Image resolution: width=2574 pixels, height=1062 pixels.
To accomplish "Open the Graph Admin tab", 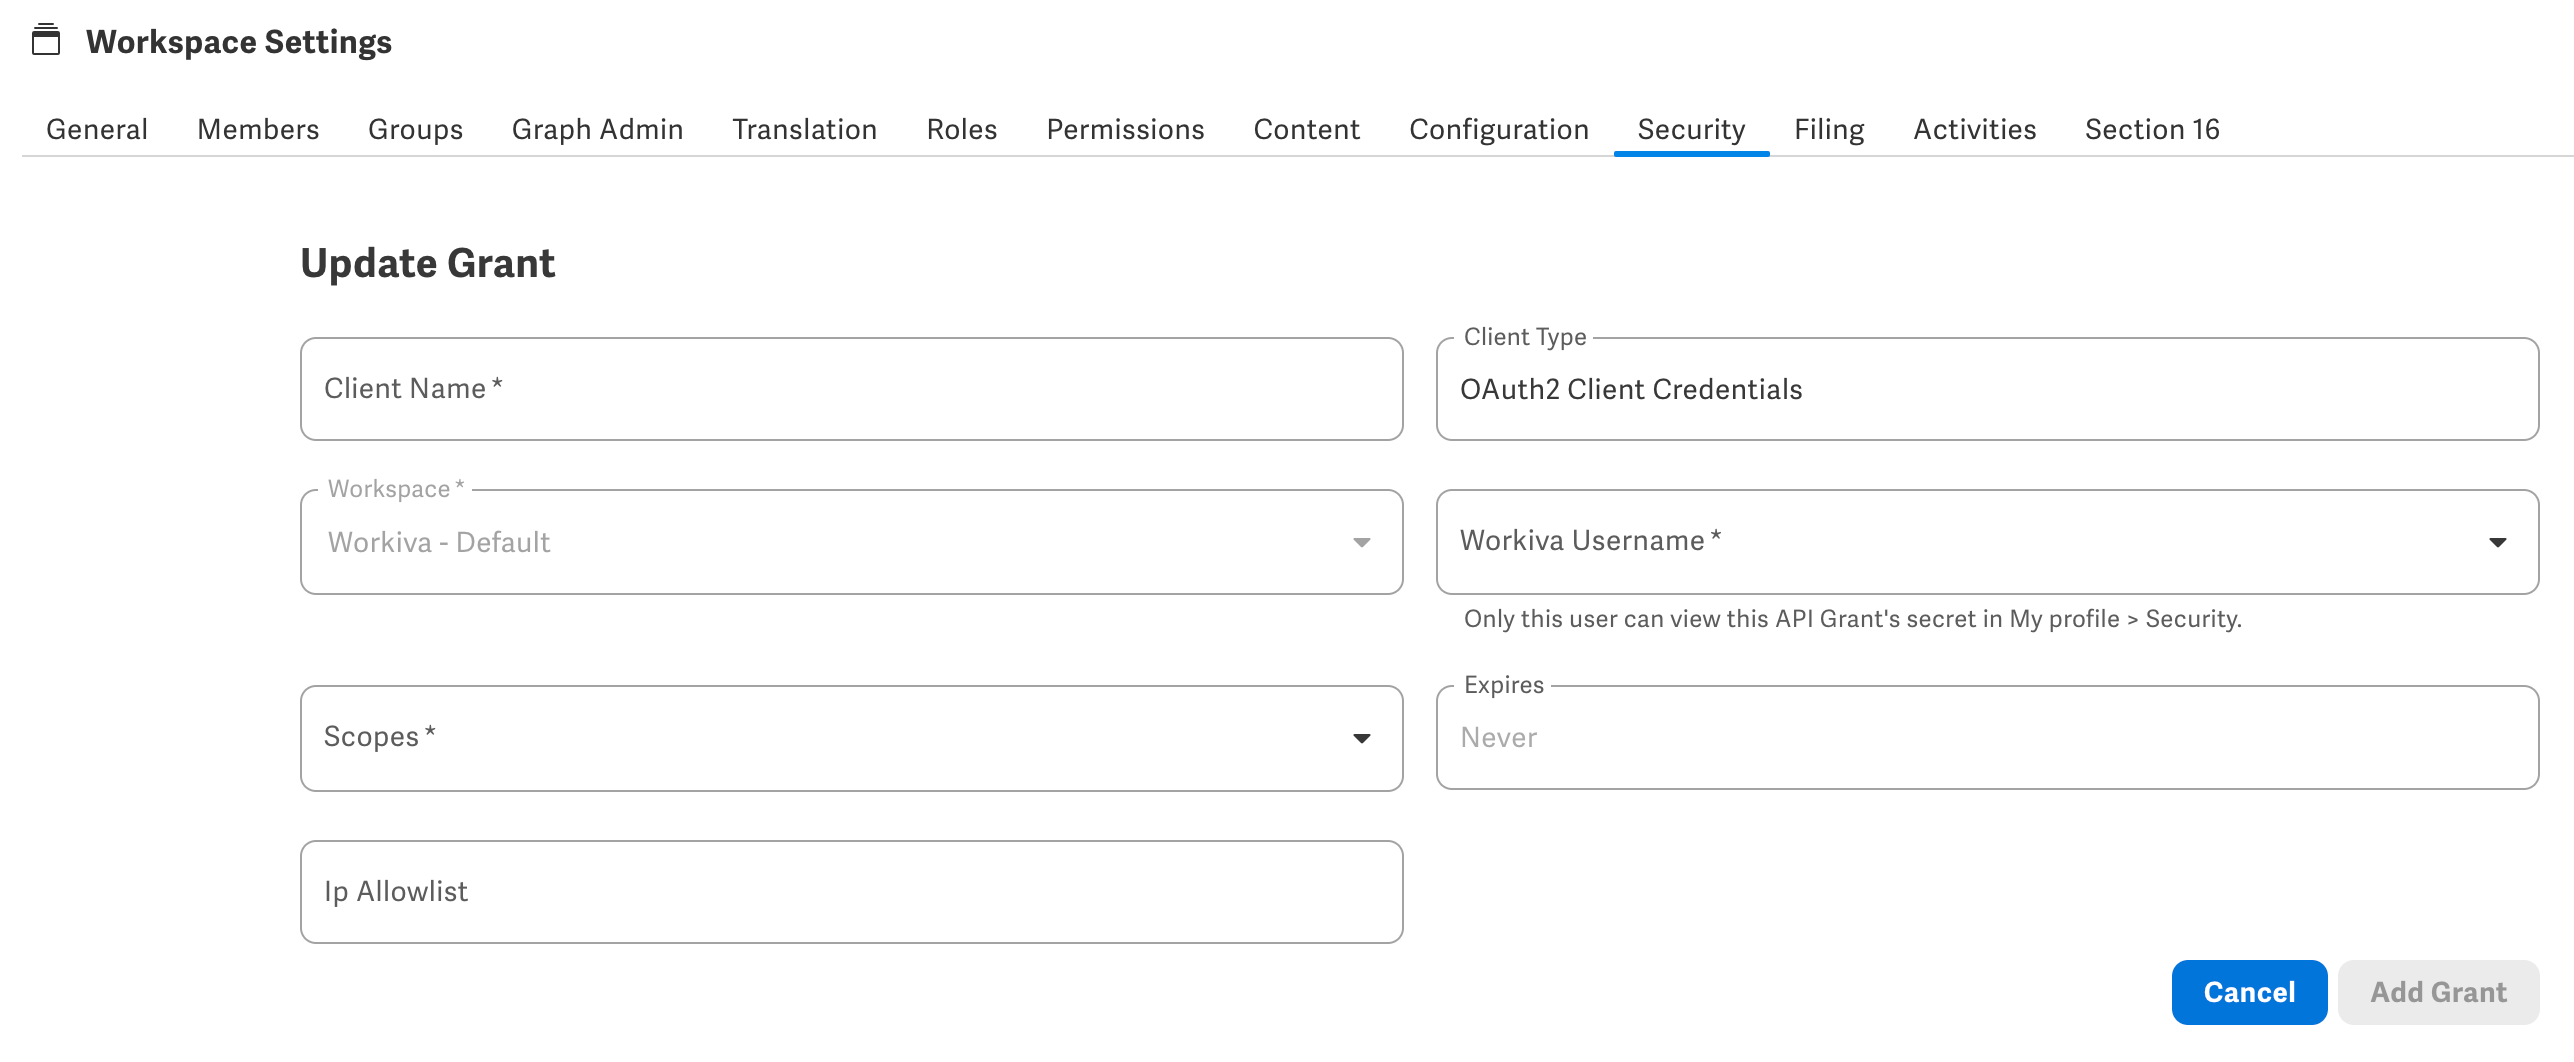I will point(597,129).
